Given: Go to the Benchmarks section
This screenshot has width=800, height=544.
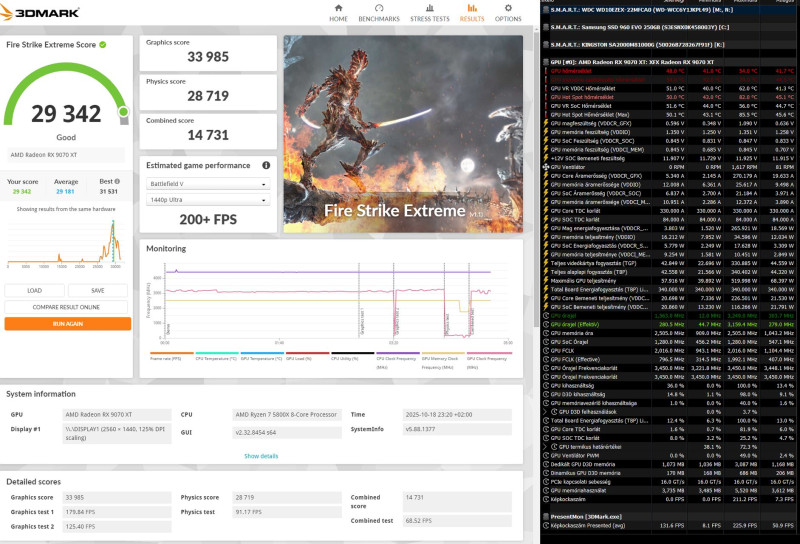Looking at the screenshot, I should tap(379, 13).
